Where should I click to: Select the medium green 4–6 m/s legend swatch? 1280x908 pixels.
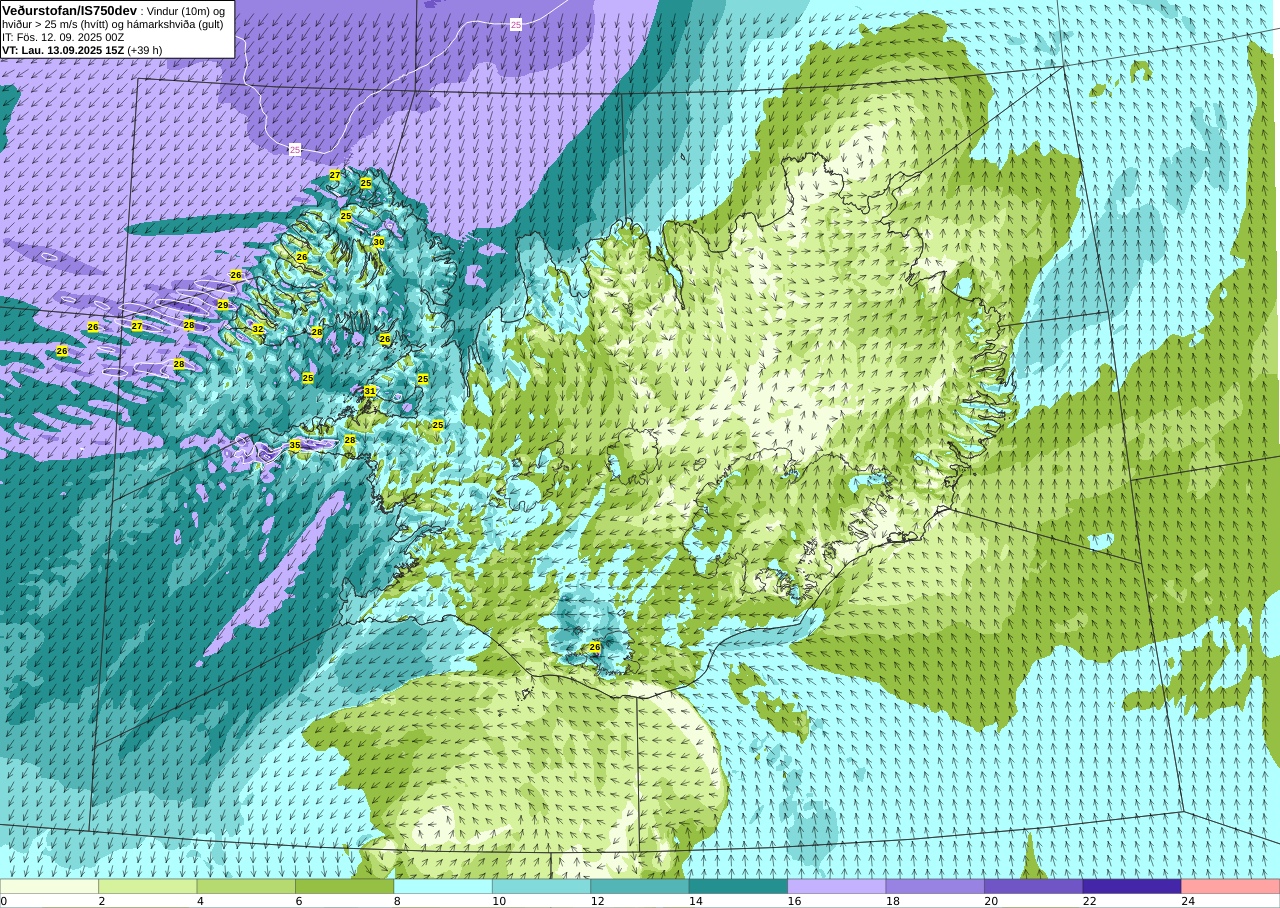(246, 886)
